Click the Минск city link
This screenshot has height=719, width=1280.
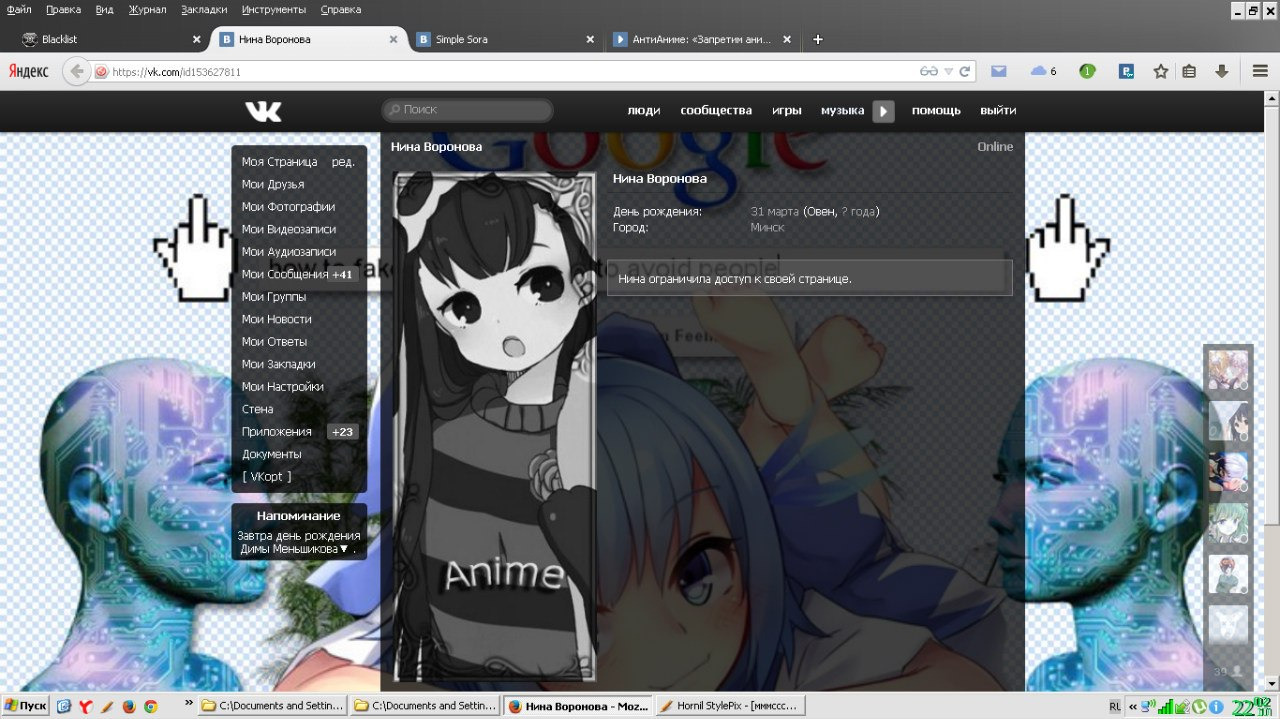(768, 227)
